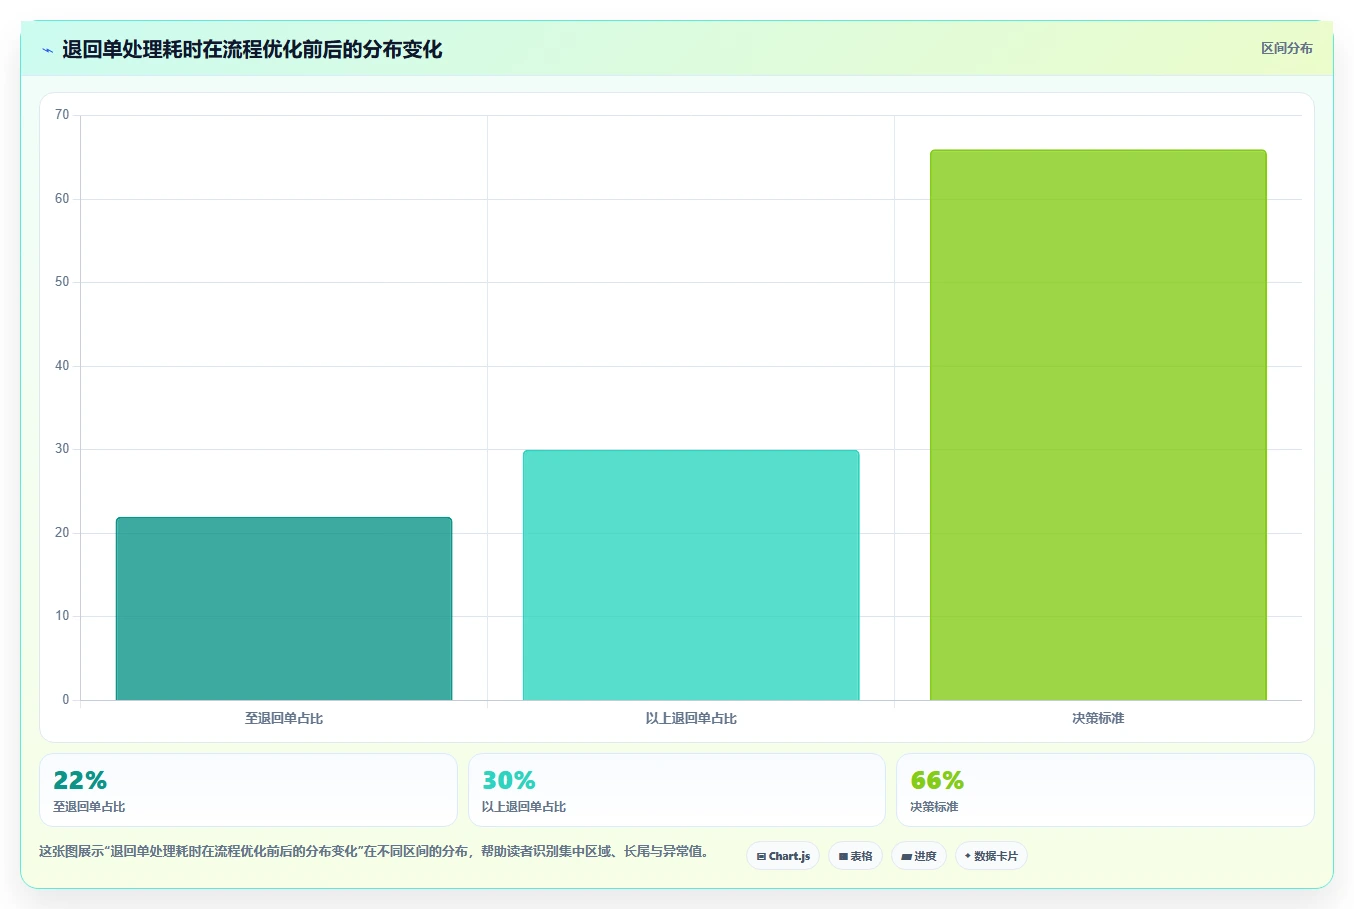Select the dark teal 至退回单占比 bar

coord(284,608)
